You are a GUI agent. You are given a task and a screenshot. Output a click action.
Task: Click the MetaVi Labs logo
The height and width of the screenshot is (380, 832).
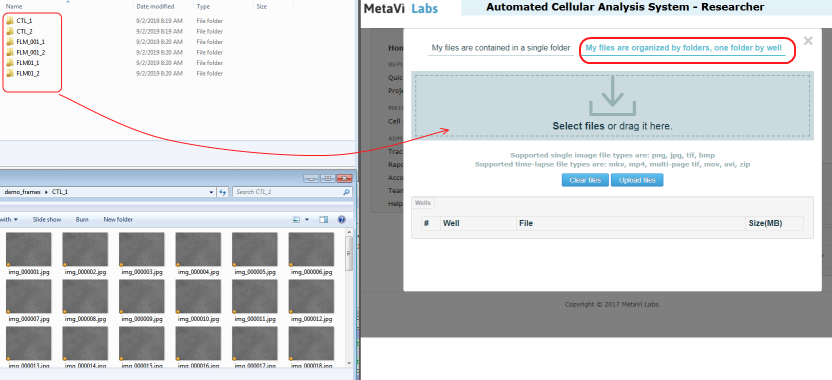401,8
